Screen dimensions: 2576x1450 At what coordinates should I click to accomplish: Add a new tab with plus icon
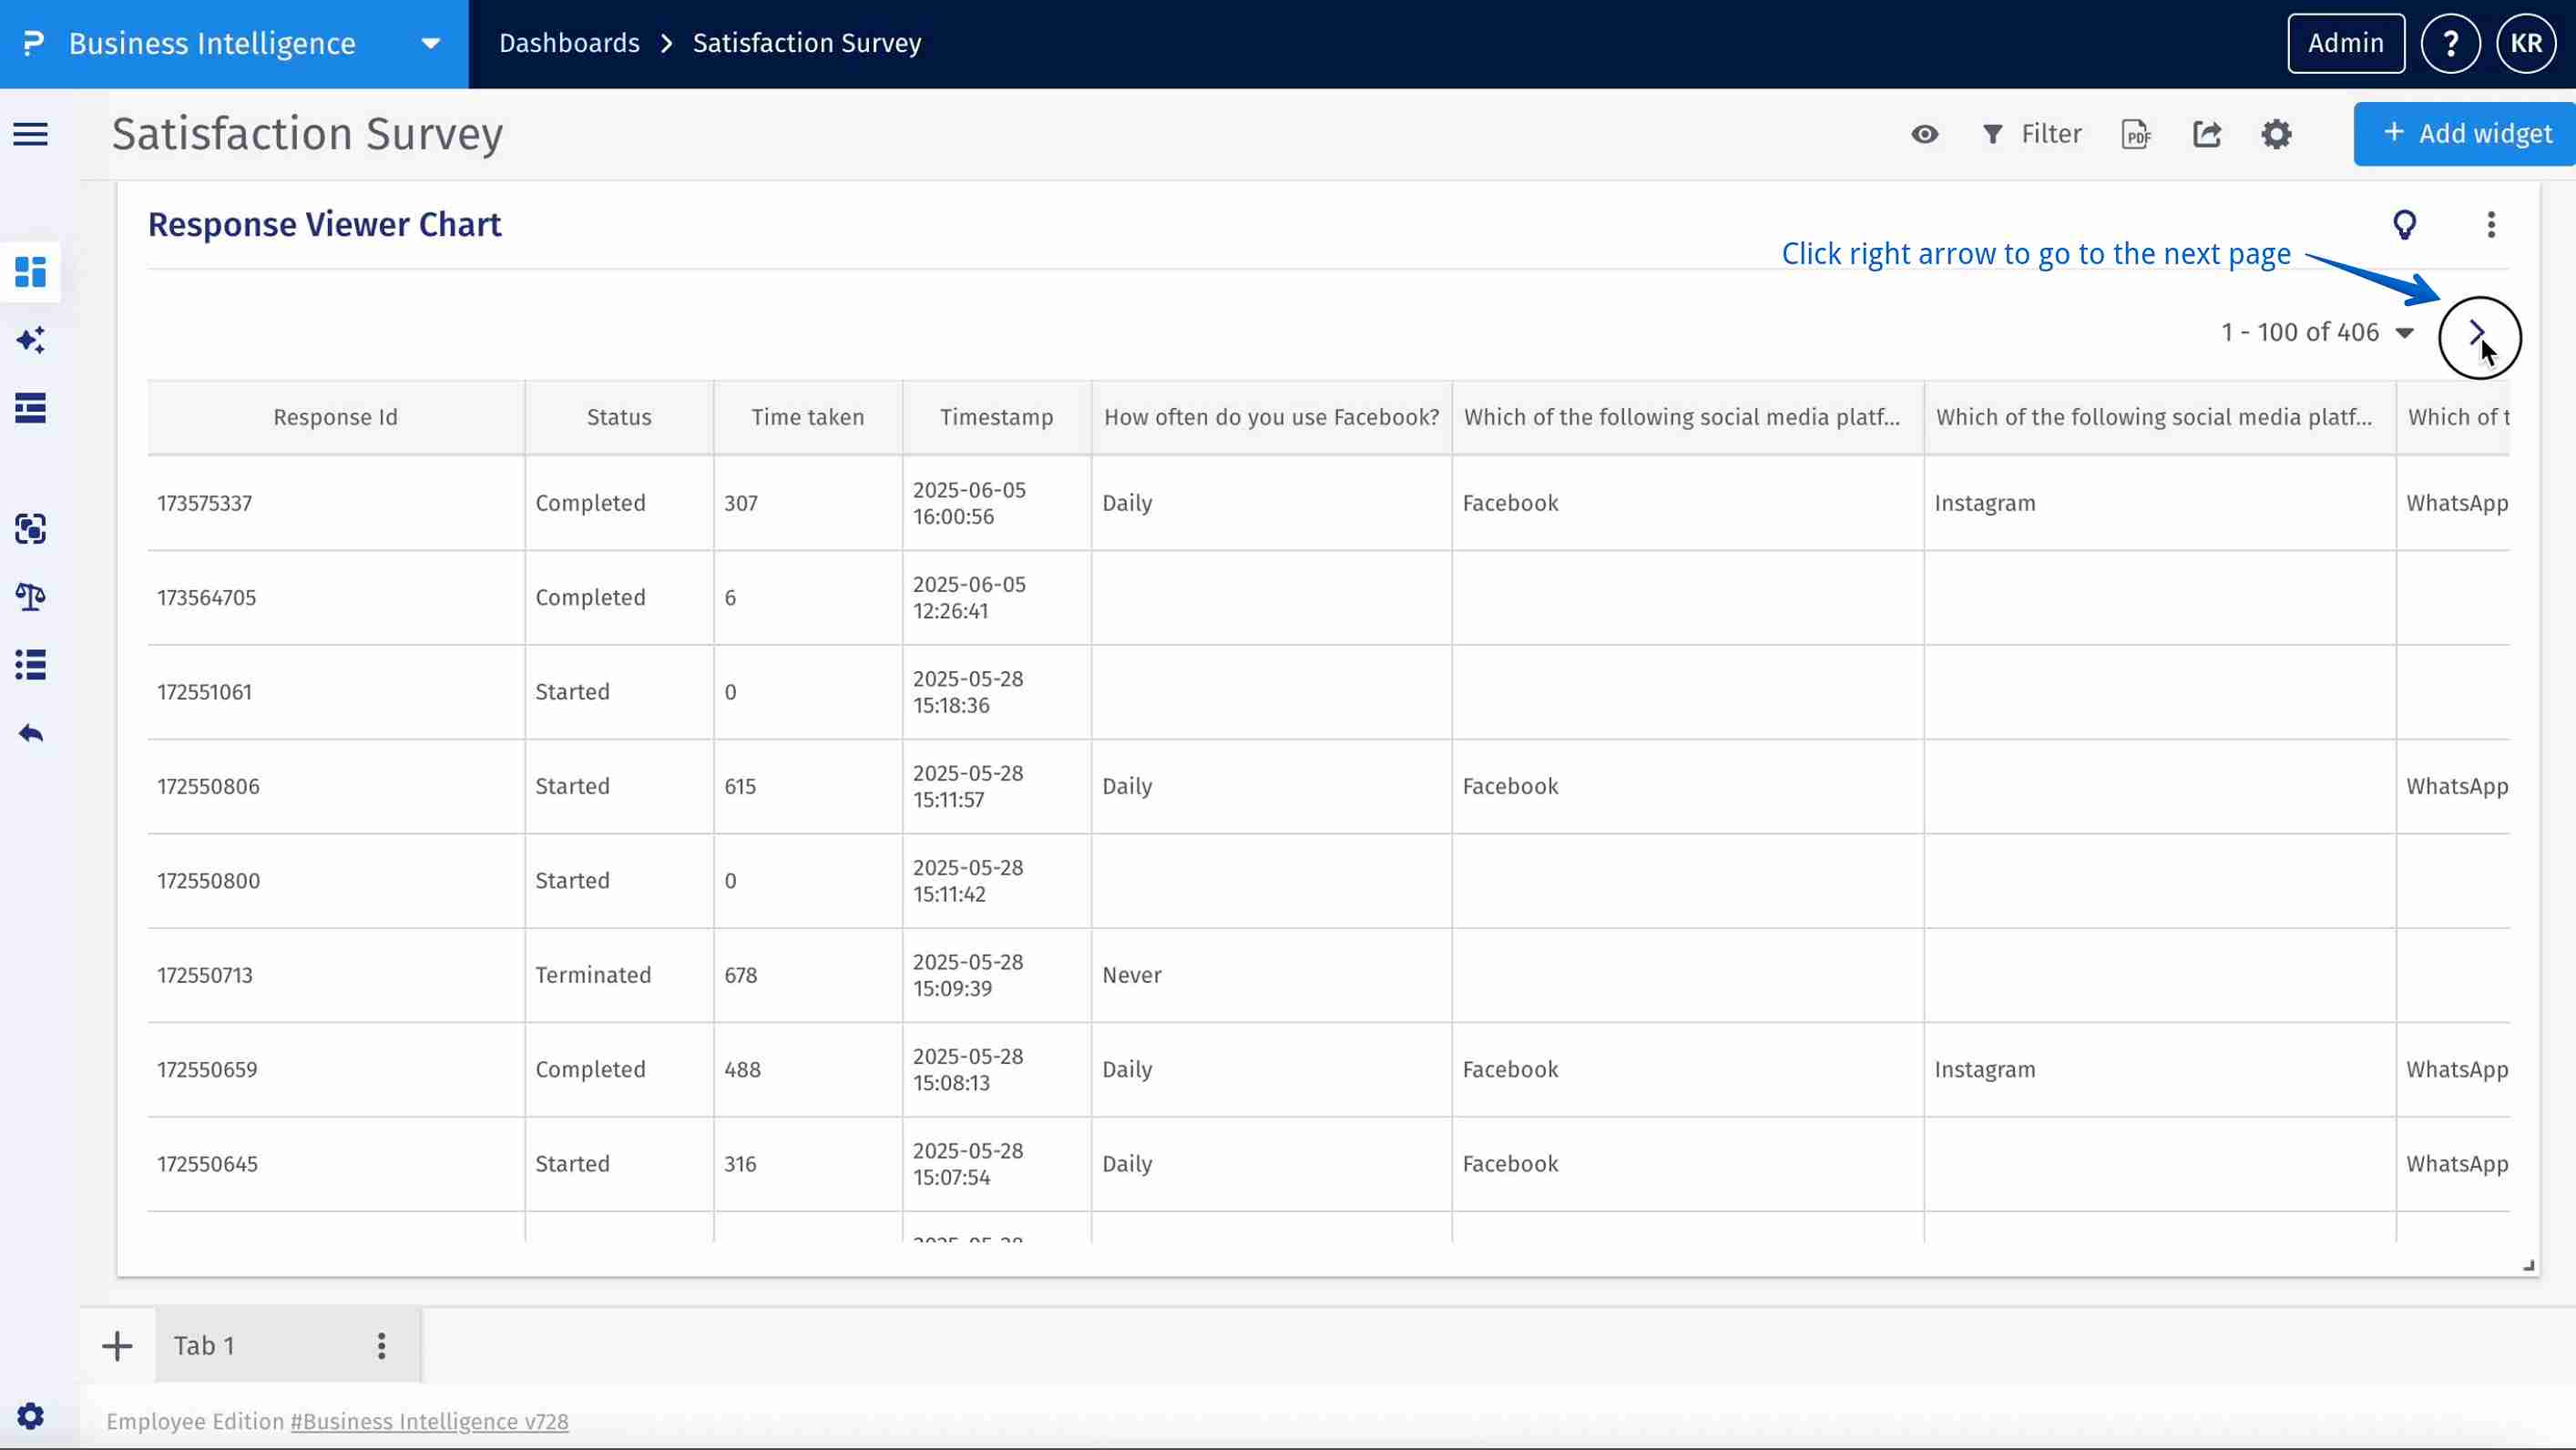[x=117, y=1346]
